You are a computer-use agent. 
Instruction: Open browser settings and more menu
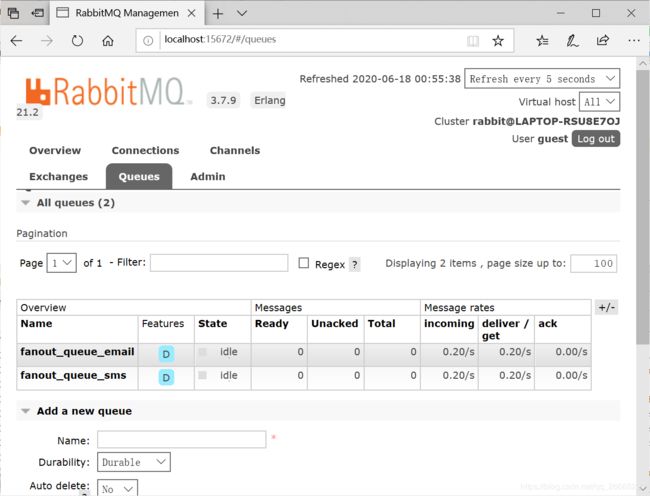[634, 41]
